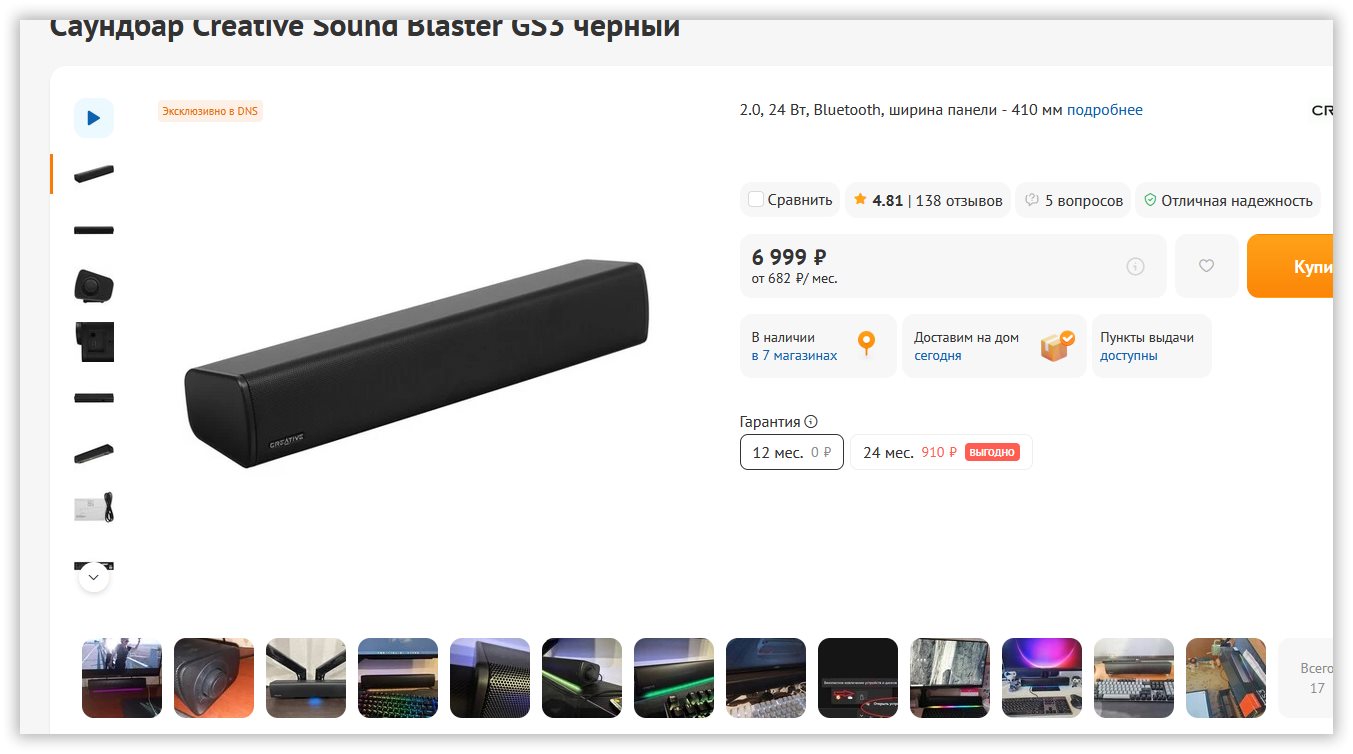Expand more thumbnails with down chevron
Image resolution: width=1353 pixels, height=754 pixels.
coord(94,577)
